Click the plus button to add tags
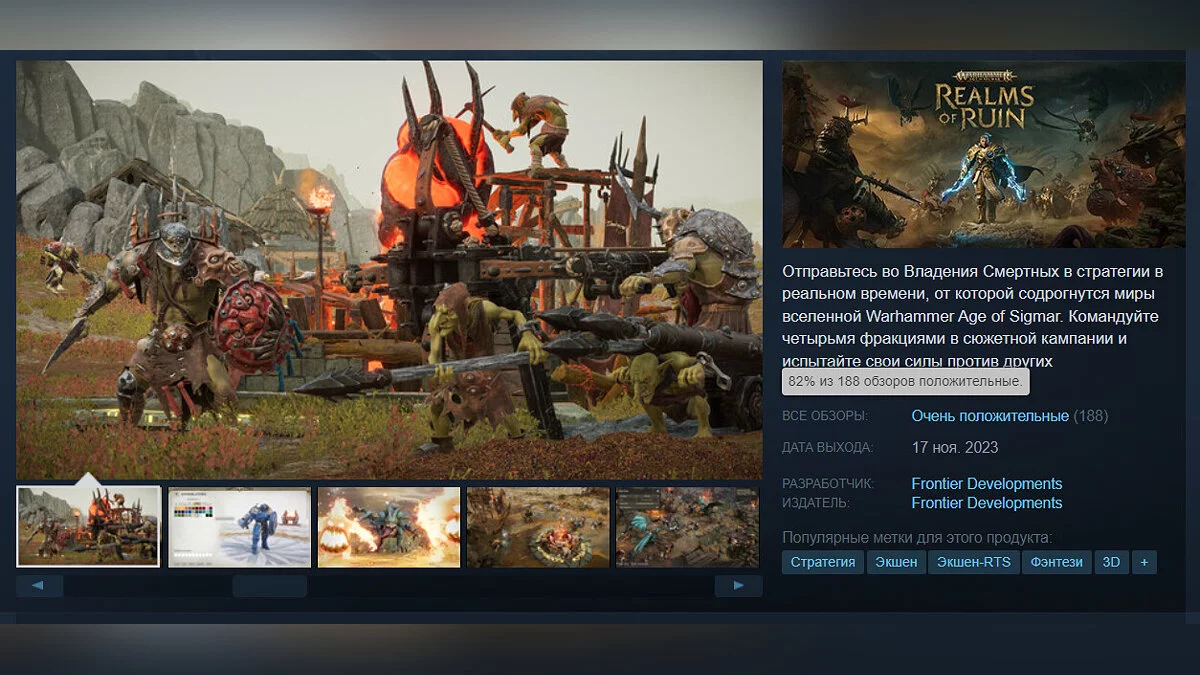 click(x=1144, y=562)
